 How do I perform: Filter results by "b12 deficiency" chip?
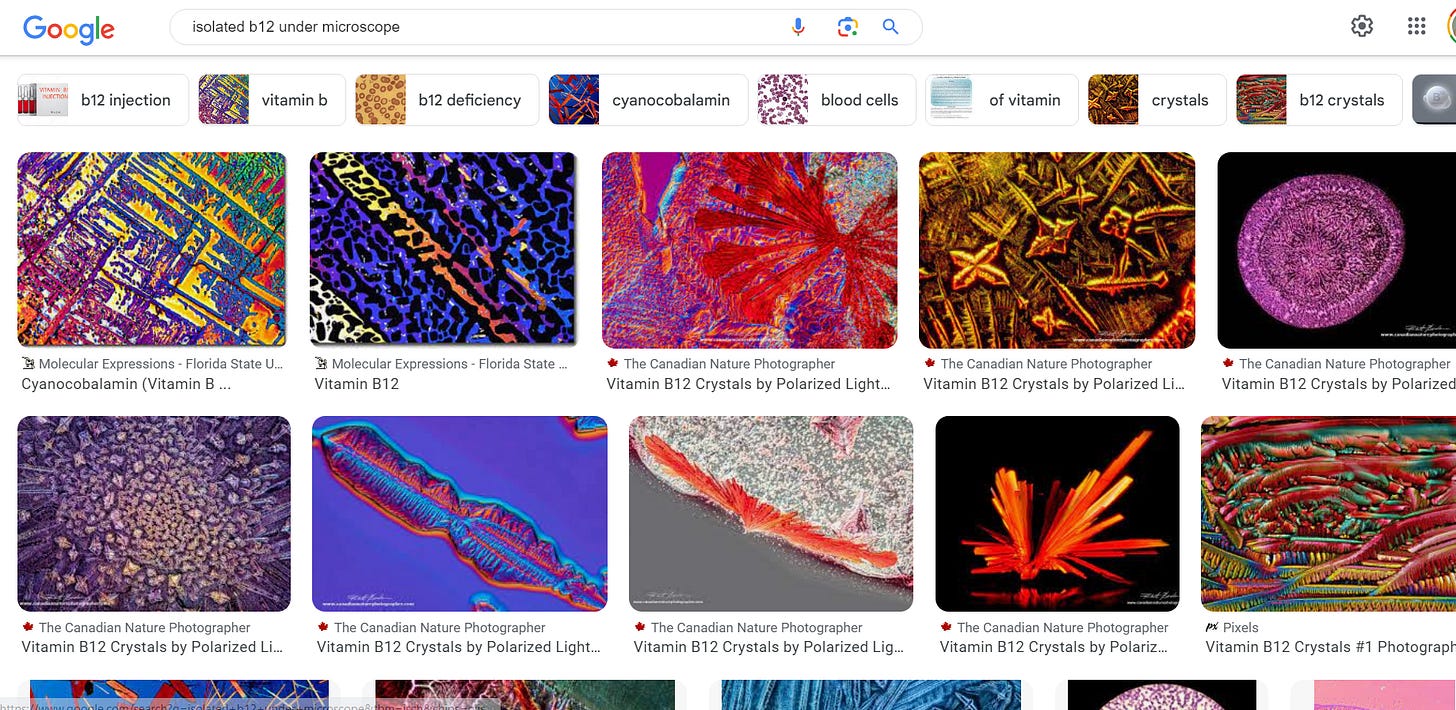[x=446, y=100]
